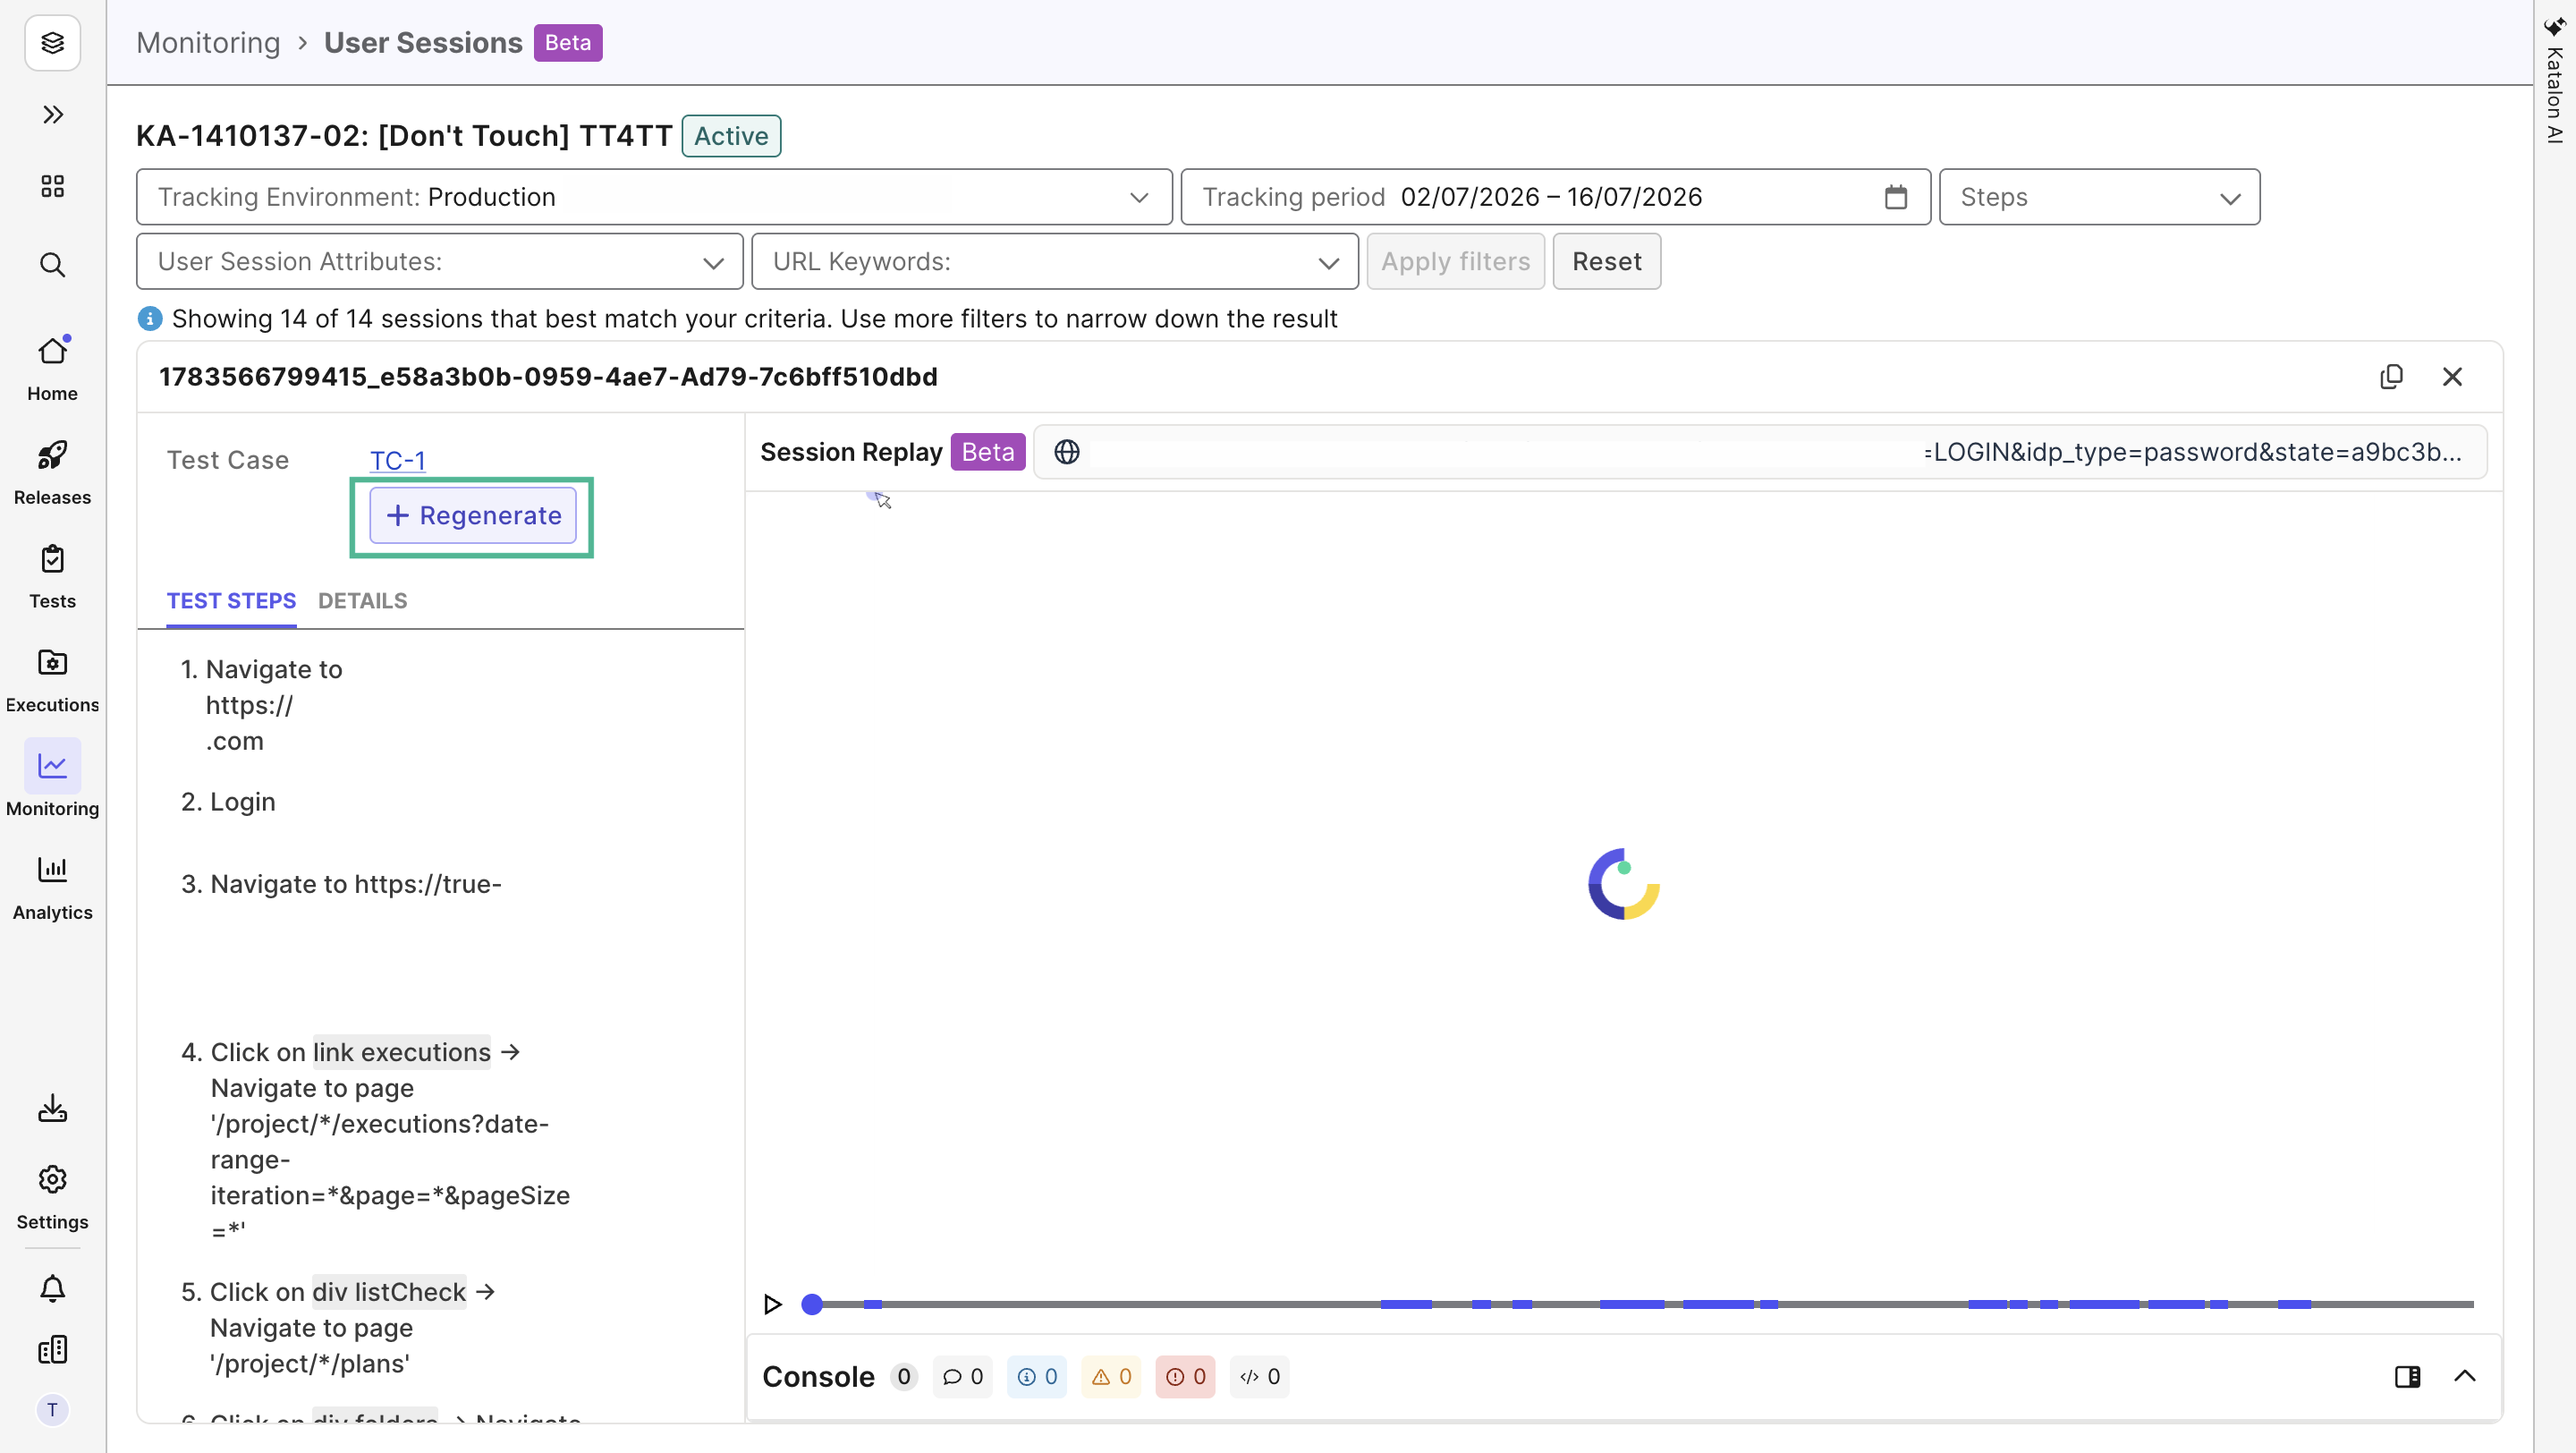Open notifications bell icon
This screenshot has width=2576, height=1453.
pyautogui.click(x=52, y=1288)
